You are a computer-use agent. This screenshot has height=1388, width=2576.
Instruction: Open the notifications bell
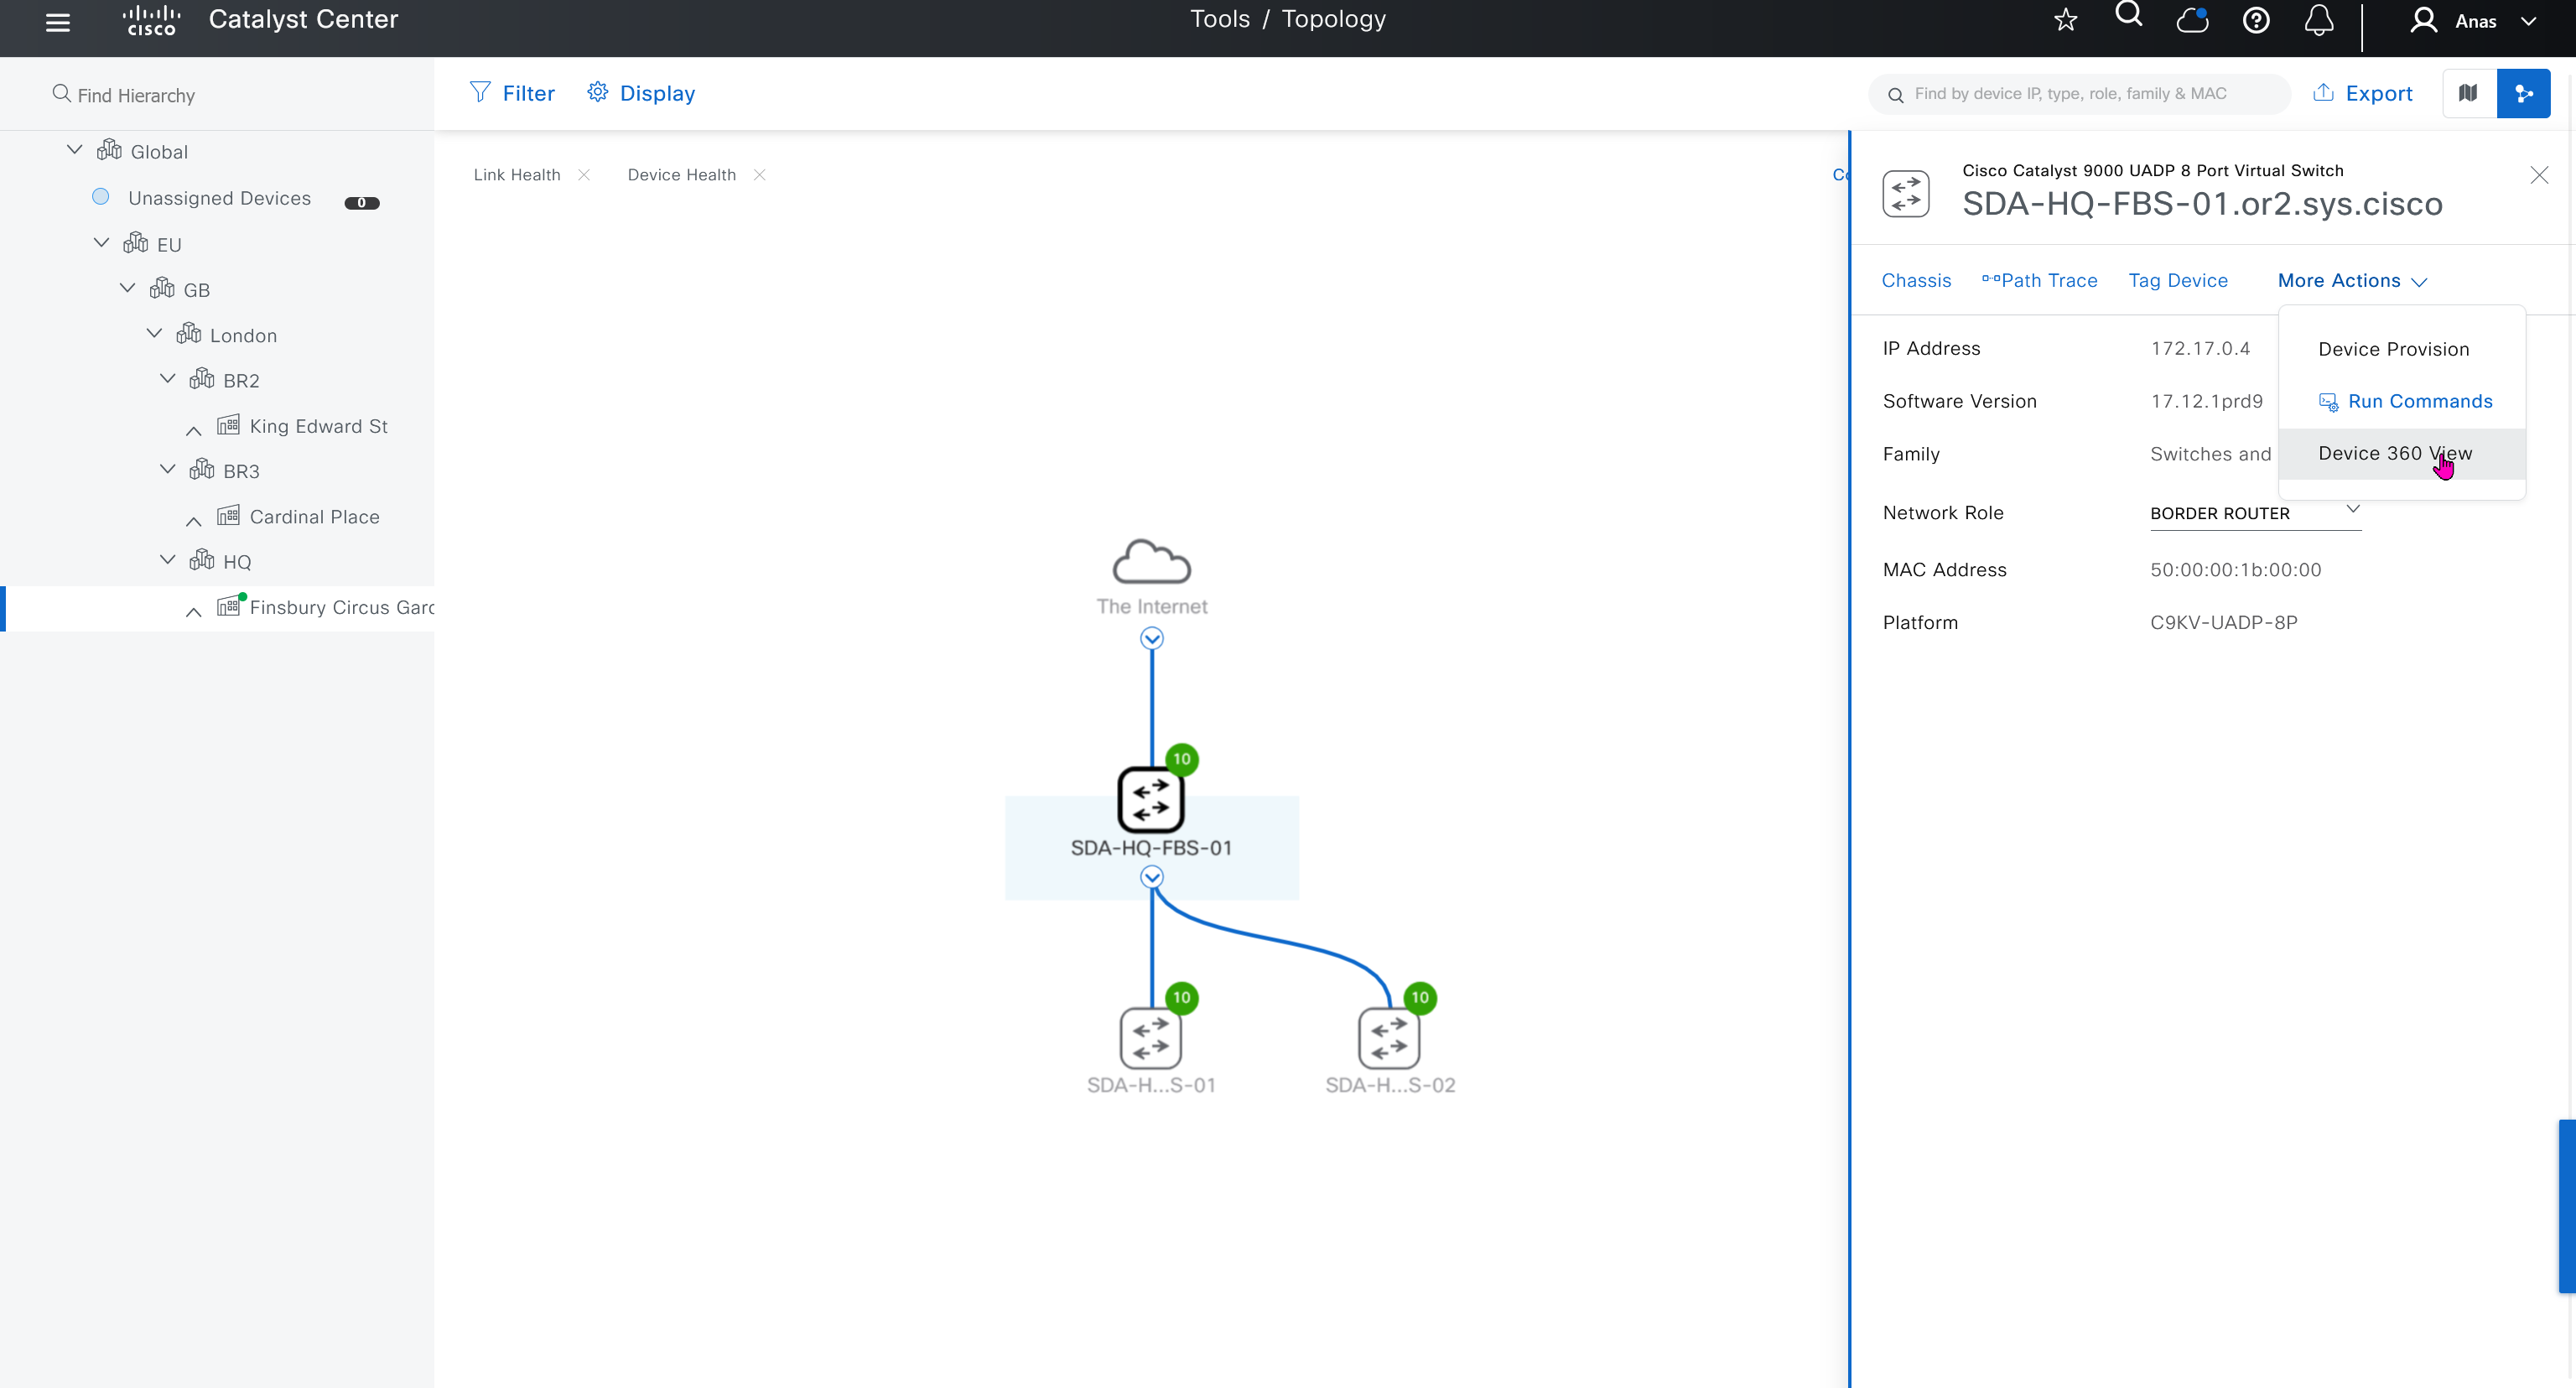click(x=2318, y=20)
